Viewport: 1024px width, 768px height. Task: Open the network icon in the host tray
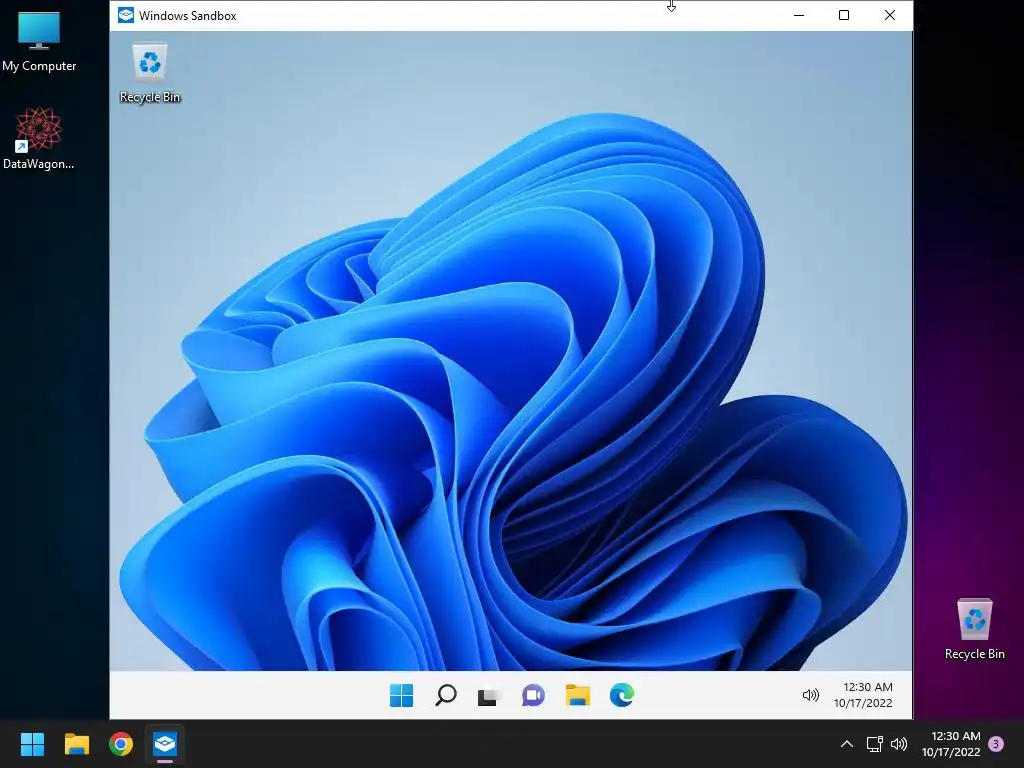point(874,744)
